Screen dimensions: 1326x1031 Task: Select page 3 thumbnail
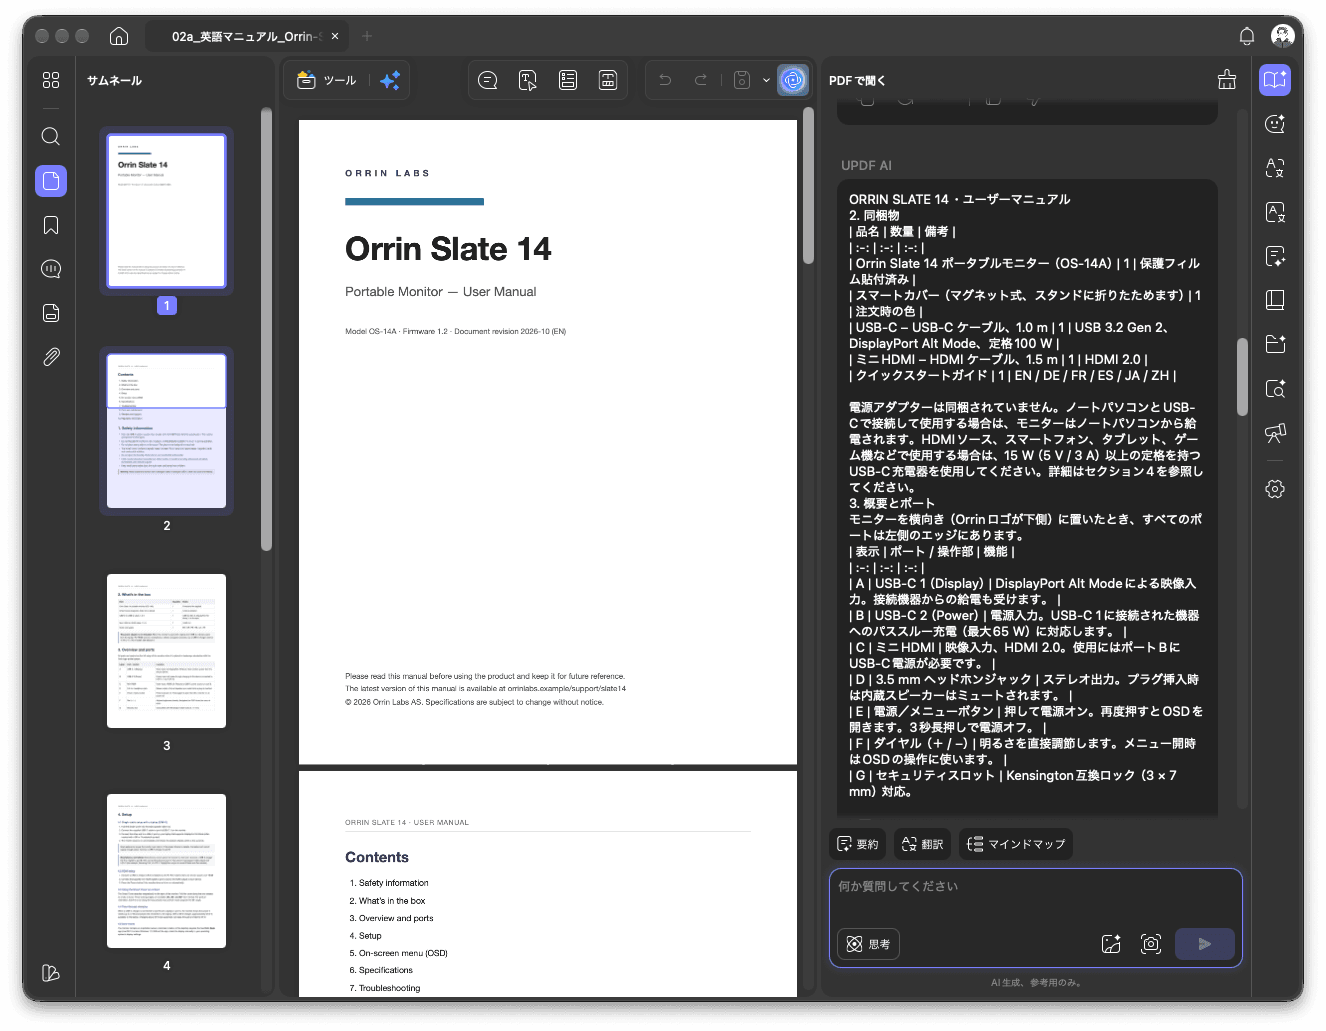(x=167, y=651)
